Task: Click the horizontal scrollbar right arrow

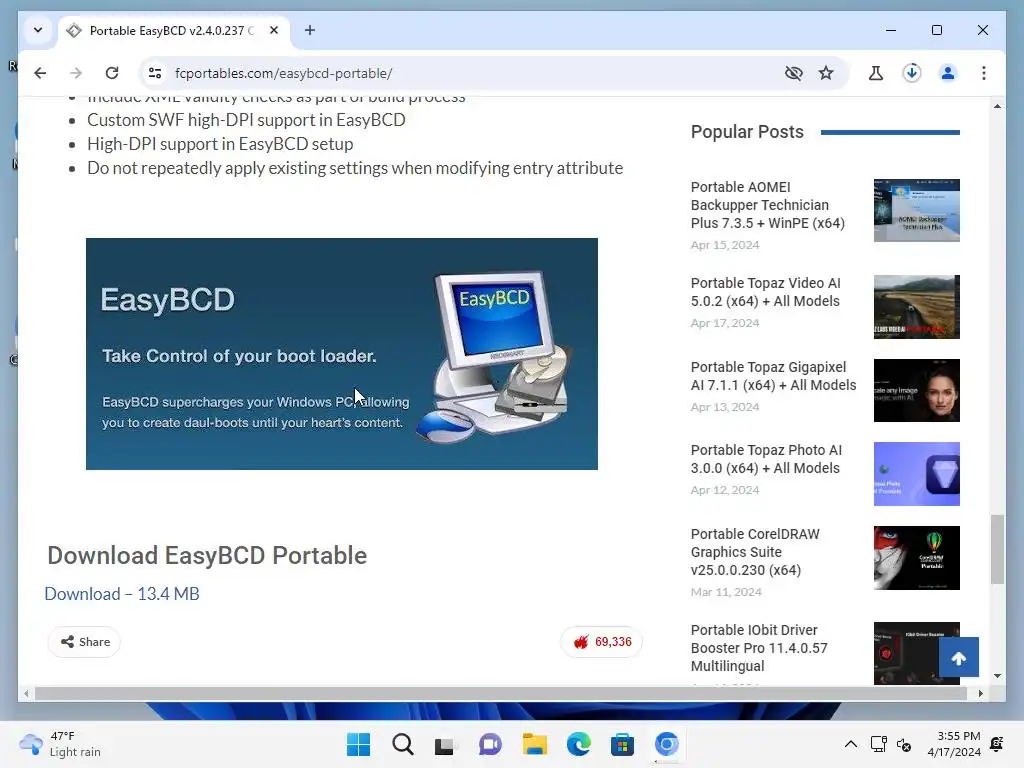Action: [980, 694]
